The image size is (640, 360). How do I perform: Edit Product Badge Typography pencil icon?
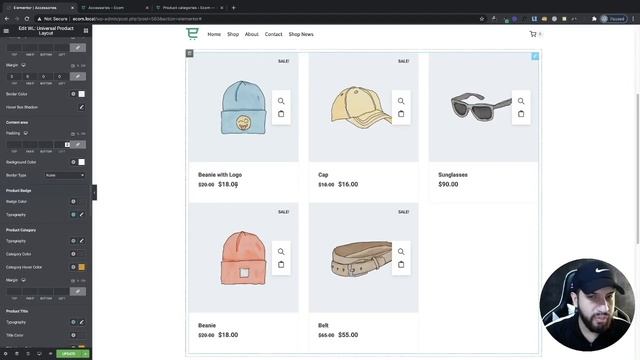pyautogui.click(x=82, y=214)
